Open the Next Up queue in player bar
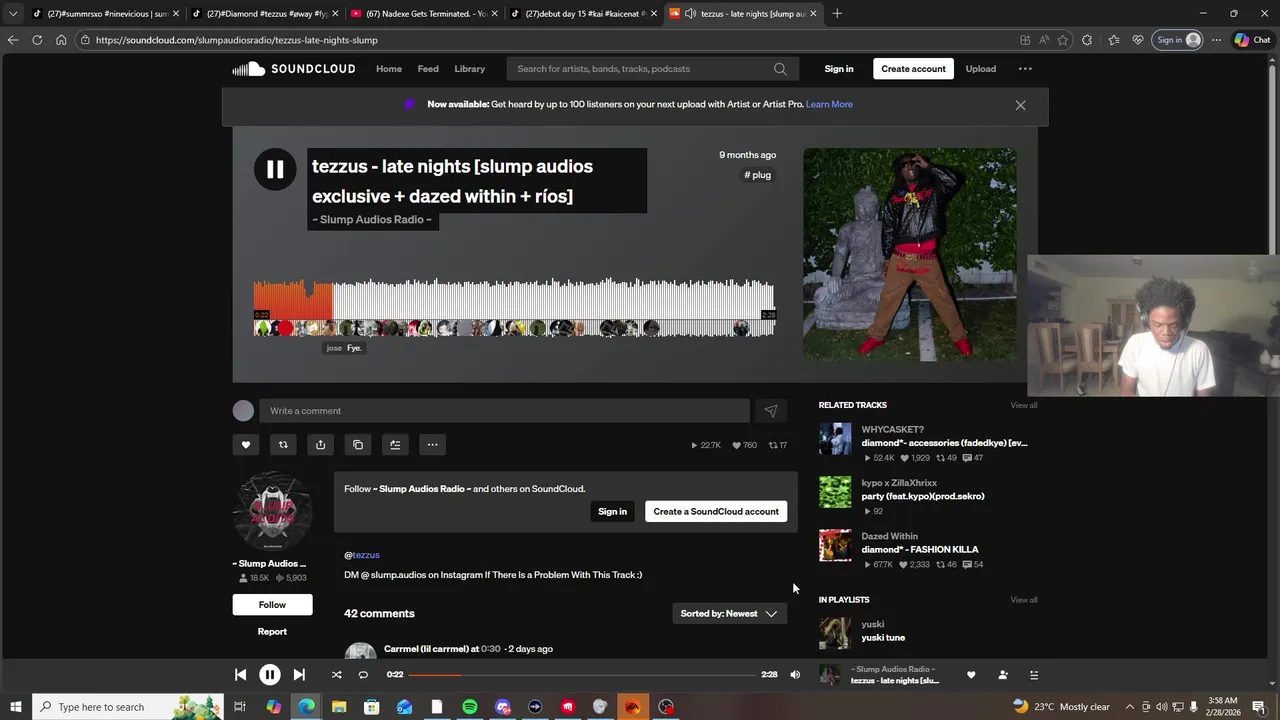 tap(1034, 675)
